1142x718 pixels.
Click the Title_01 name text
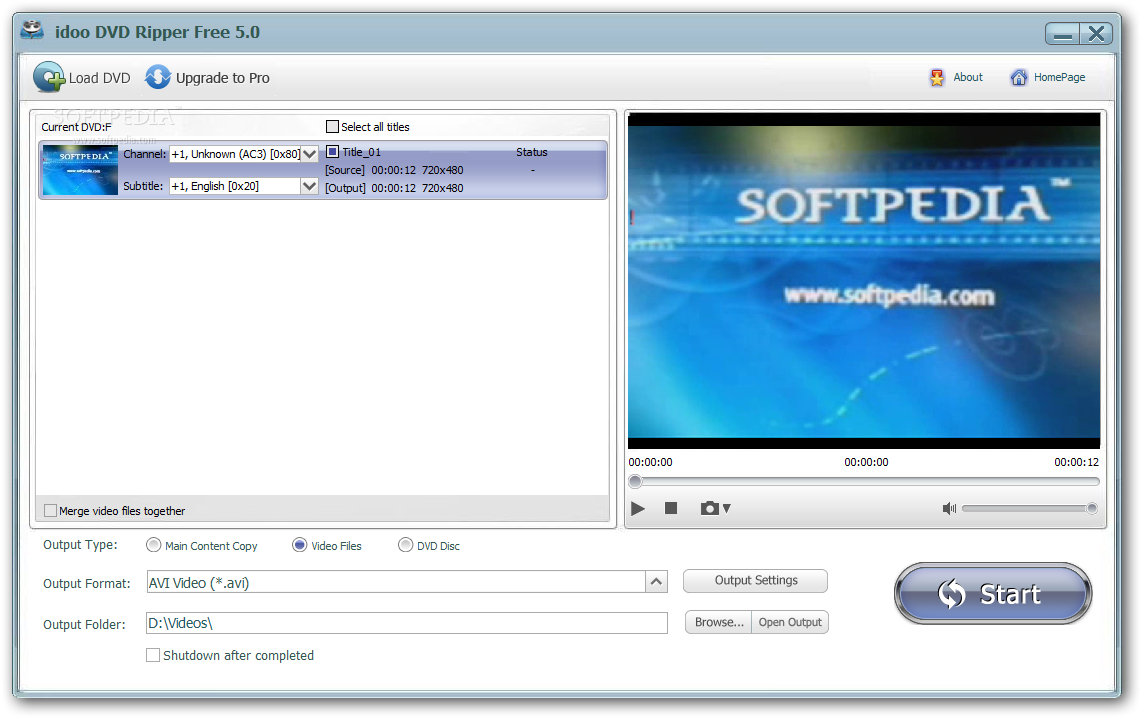(x=361, y=152)
